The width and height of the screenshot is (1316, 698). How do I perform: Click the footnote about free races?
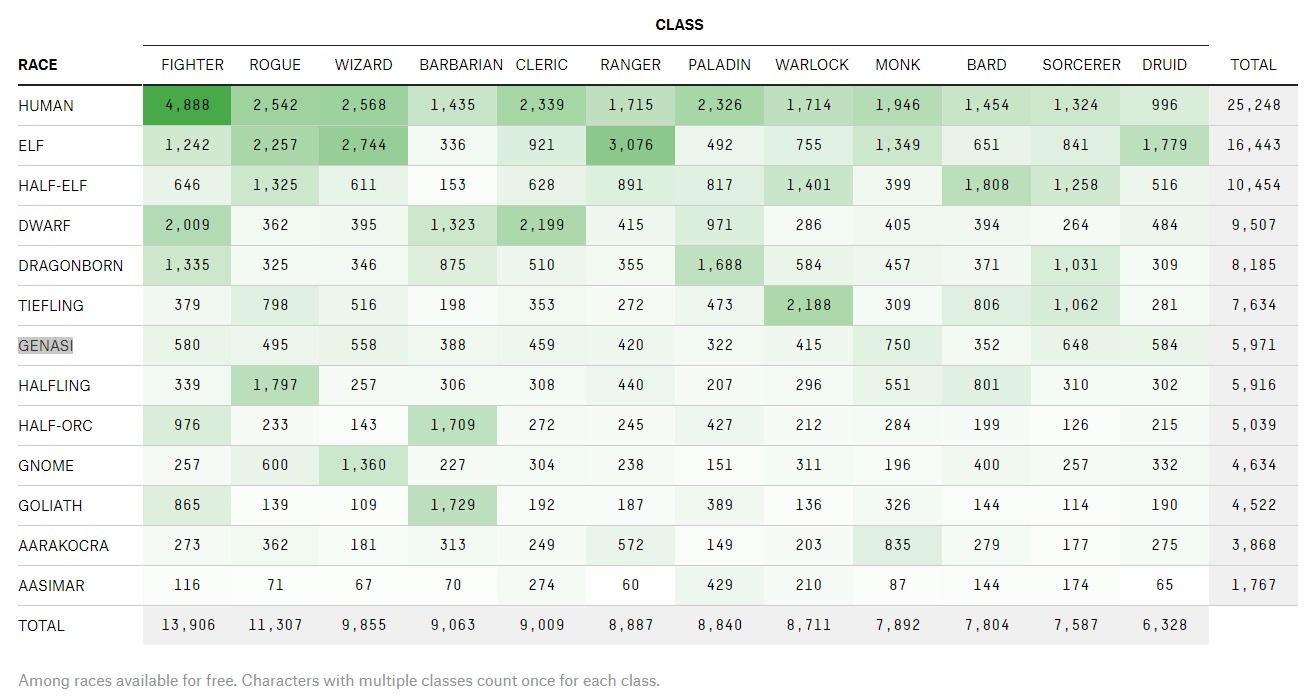point(339,681)
